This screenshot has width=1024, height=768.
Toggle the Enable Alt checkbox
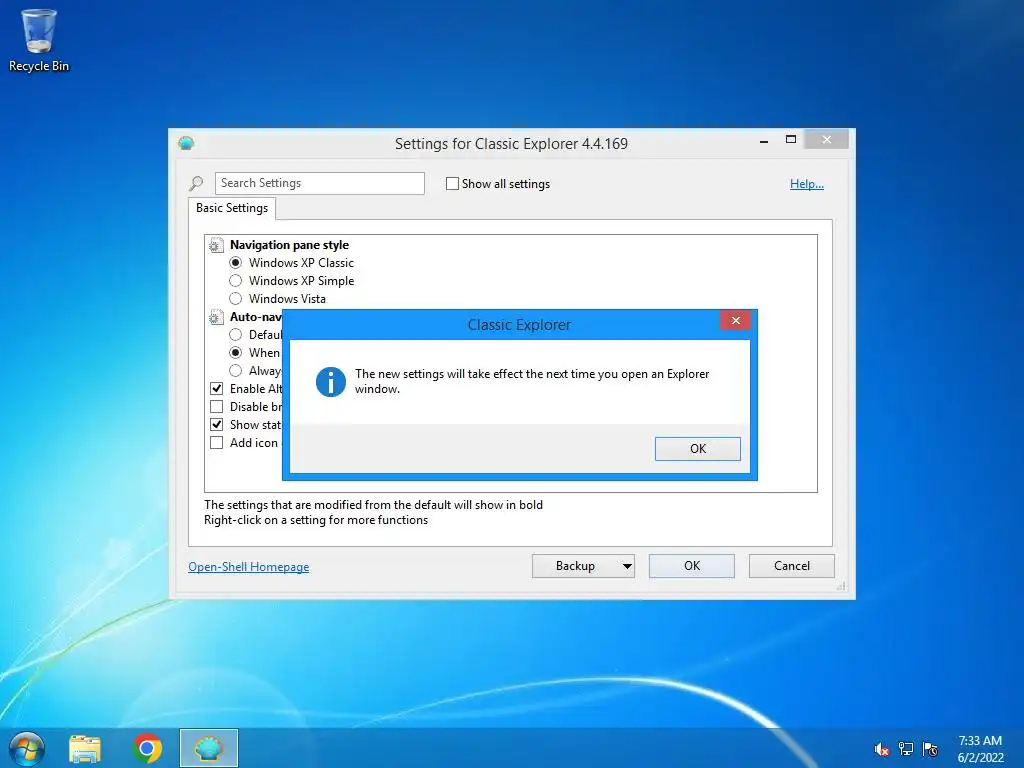[217, 389]
